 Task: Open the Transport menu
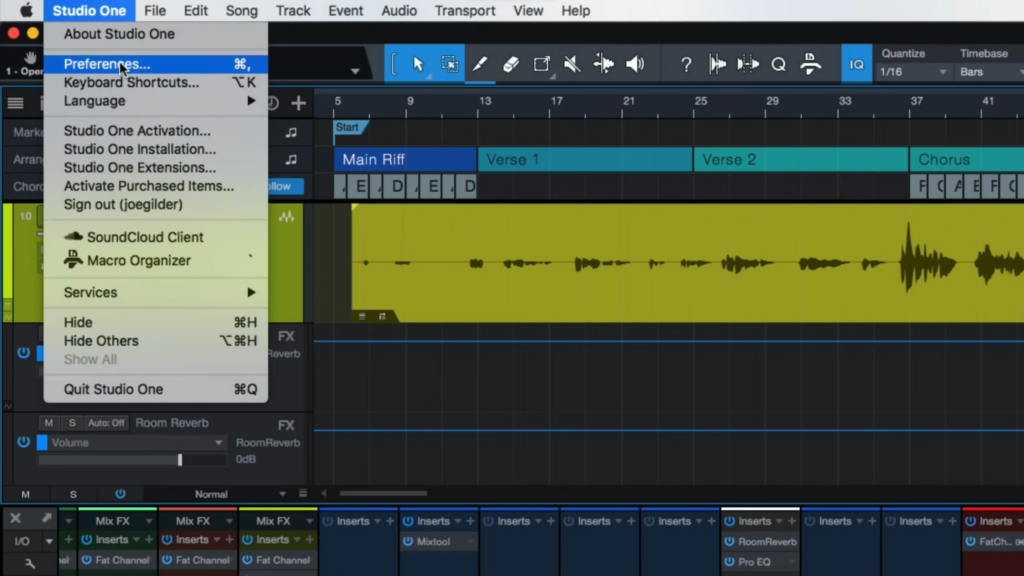point(465,10)
